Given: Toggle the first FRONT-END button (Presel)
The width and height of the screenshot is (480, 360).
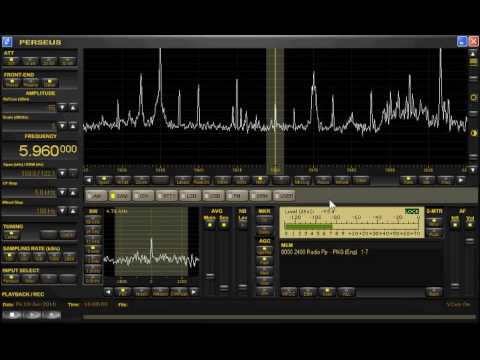Looking at the screenshot, I should [x=12, y=83].
